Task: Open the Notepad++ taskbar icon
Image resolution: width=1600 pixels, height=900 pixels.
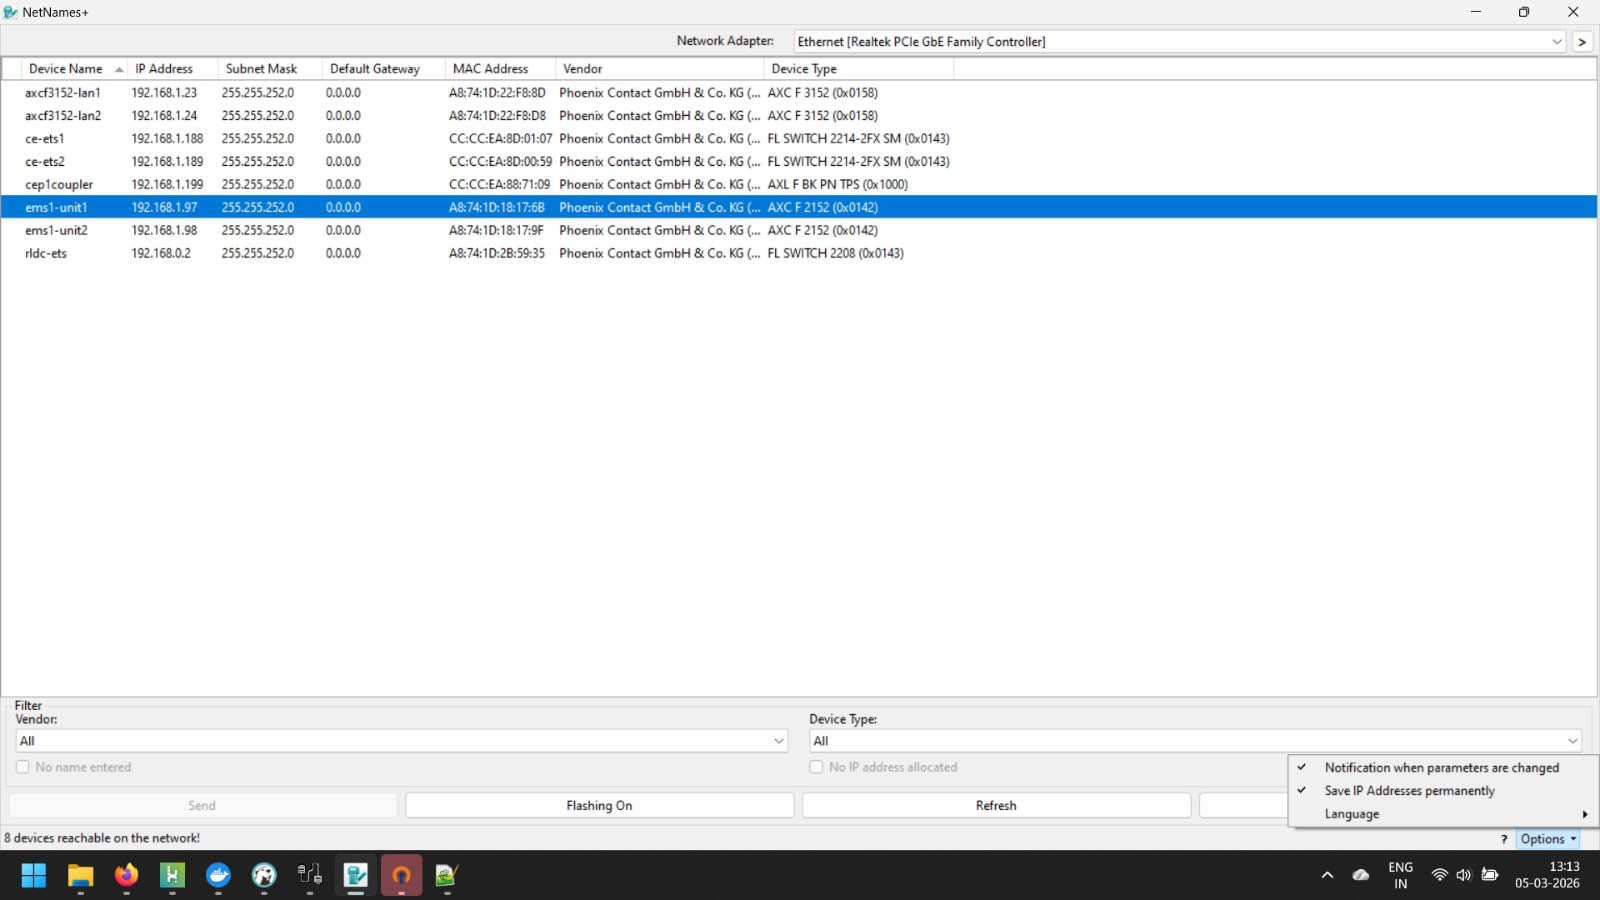Action: tap(446, 876)
